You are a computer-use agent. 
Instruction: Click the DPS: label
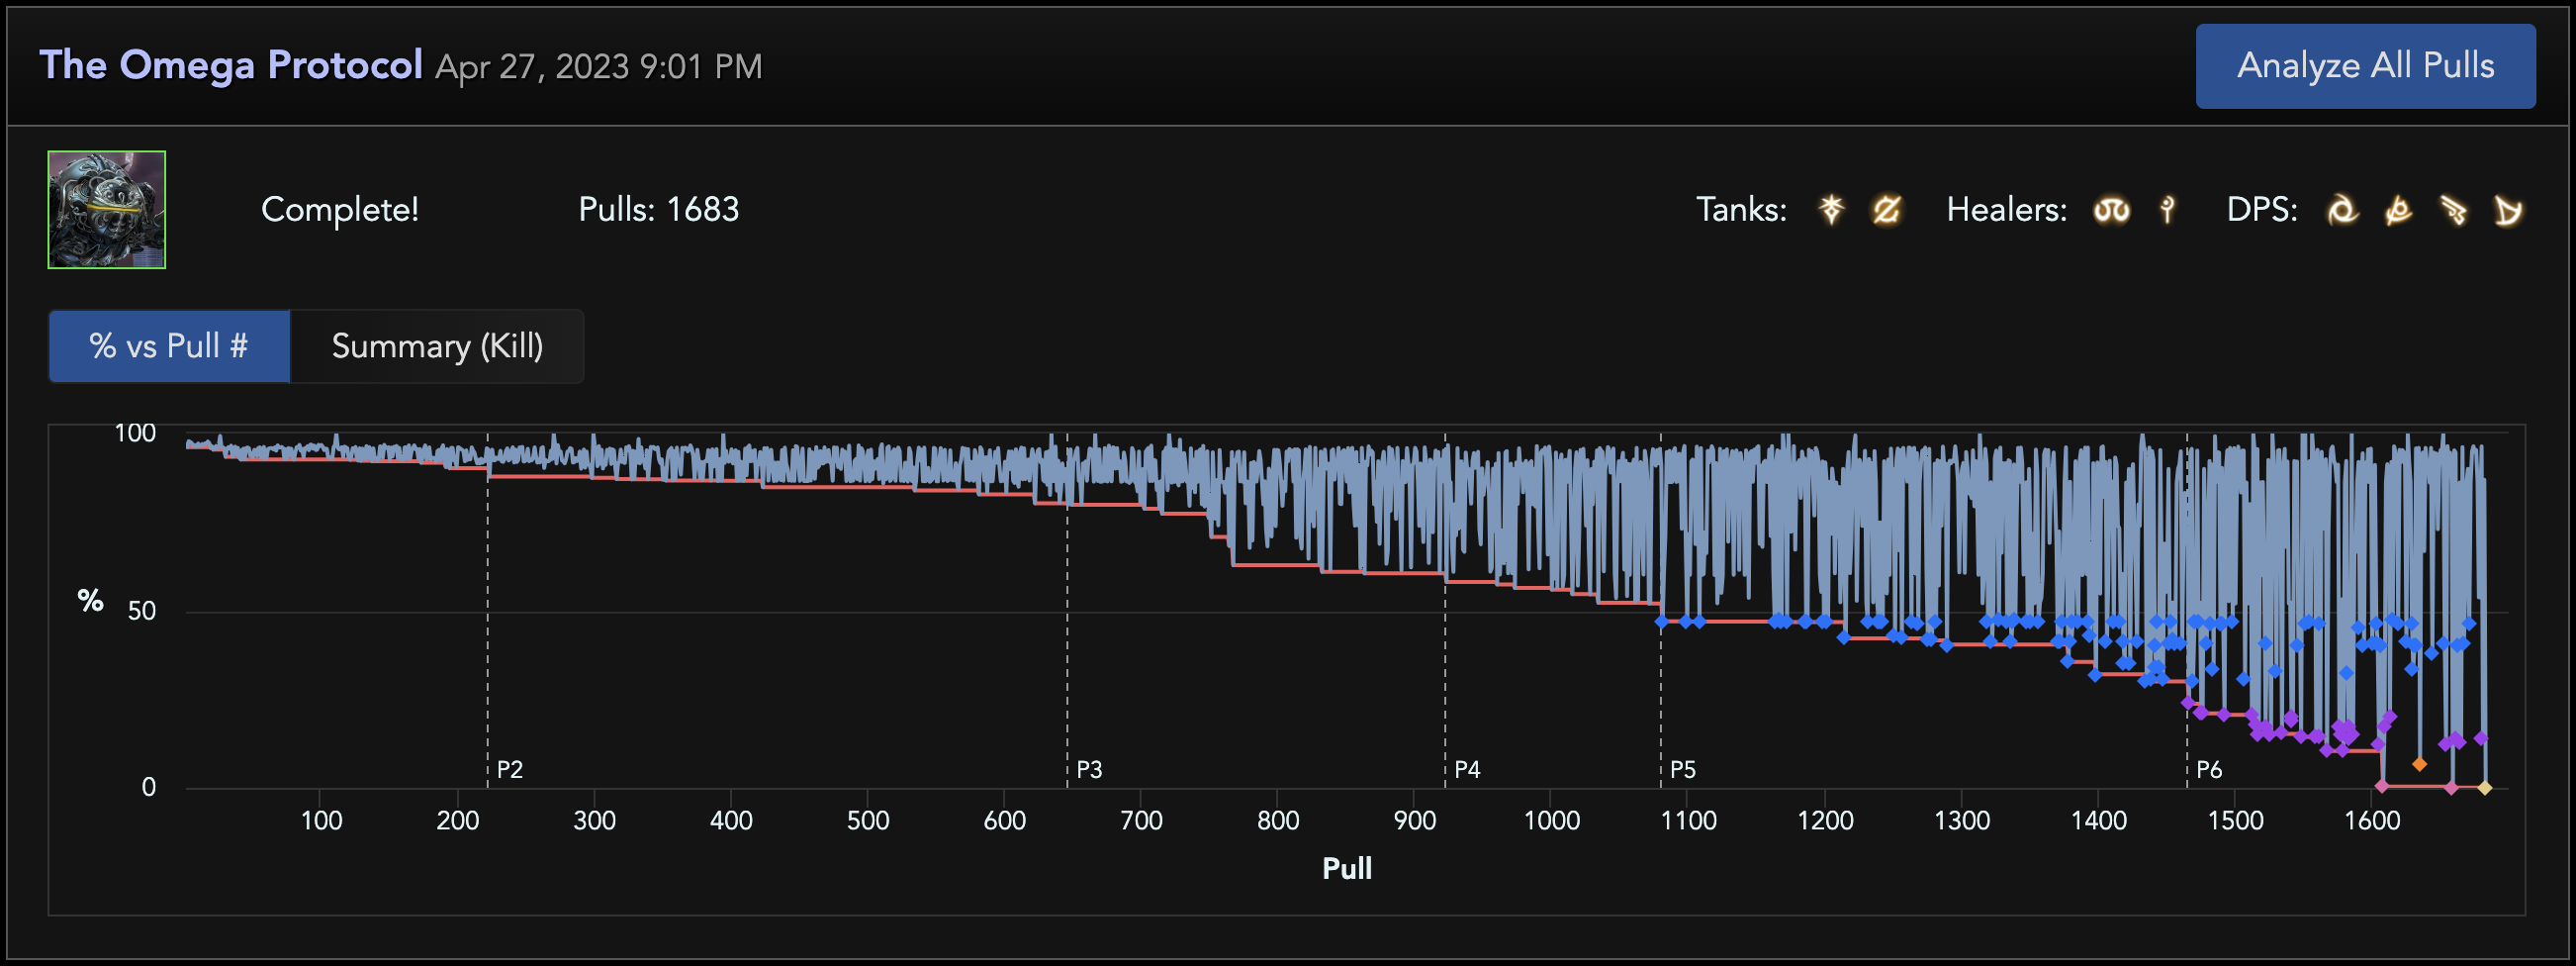[2262, 210]
